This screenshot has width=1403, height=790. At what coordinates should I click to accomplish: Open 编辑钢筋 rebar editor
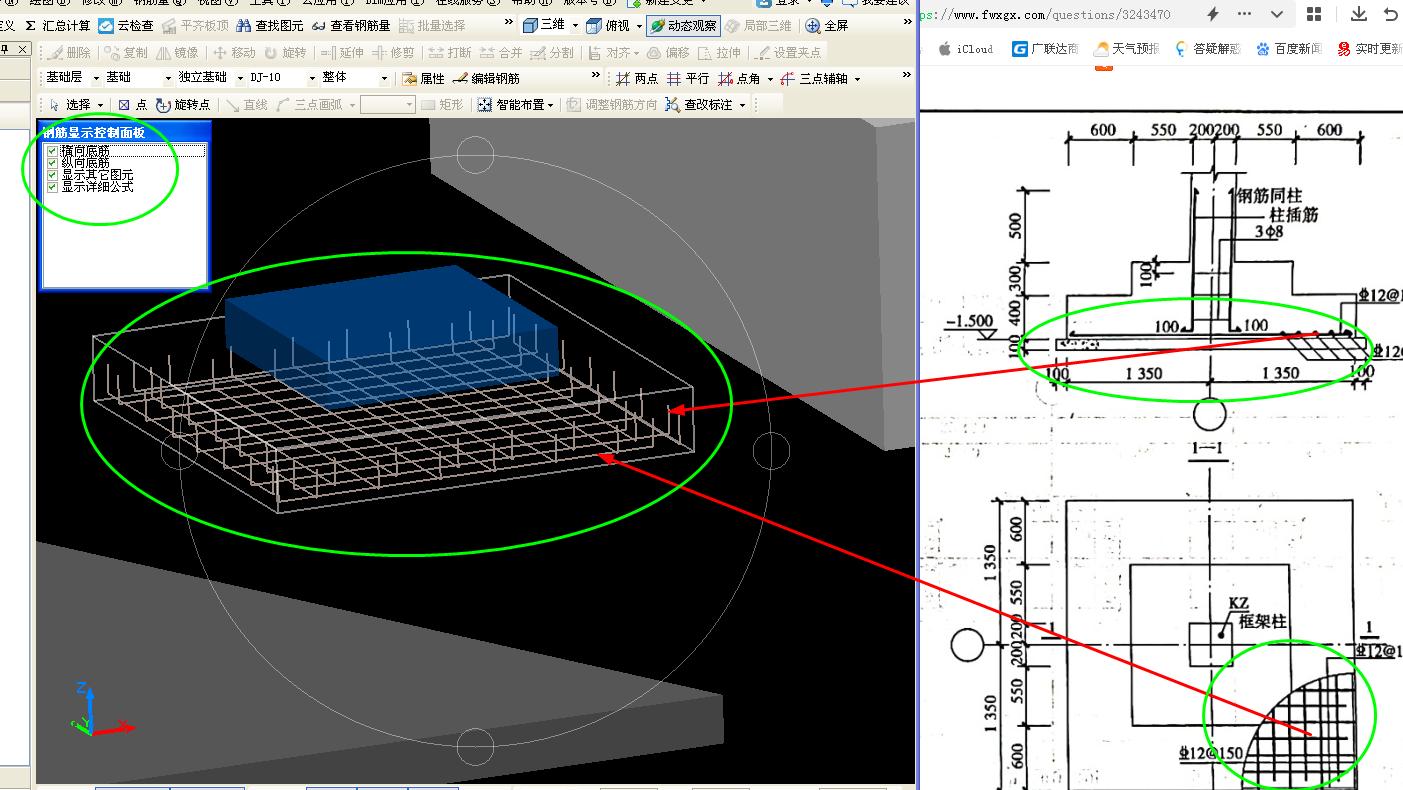coord(487,78)
